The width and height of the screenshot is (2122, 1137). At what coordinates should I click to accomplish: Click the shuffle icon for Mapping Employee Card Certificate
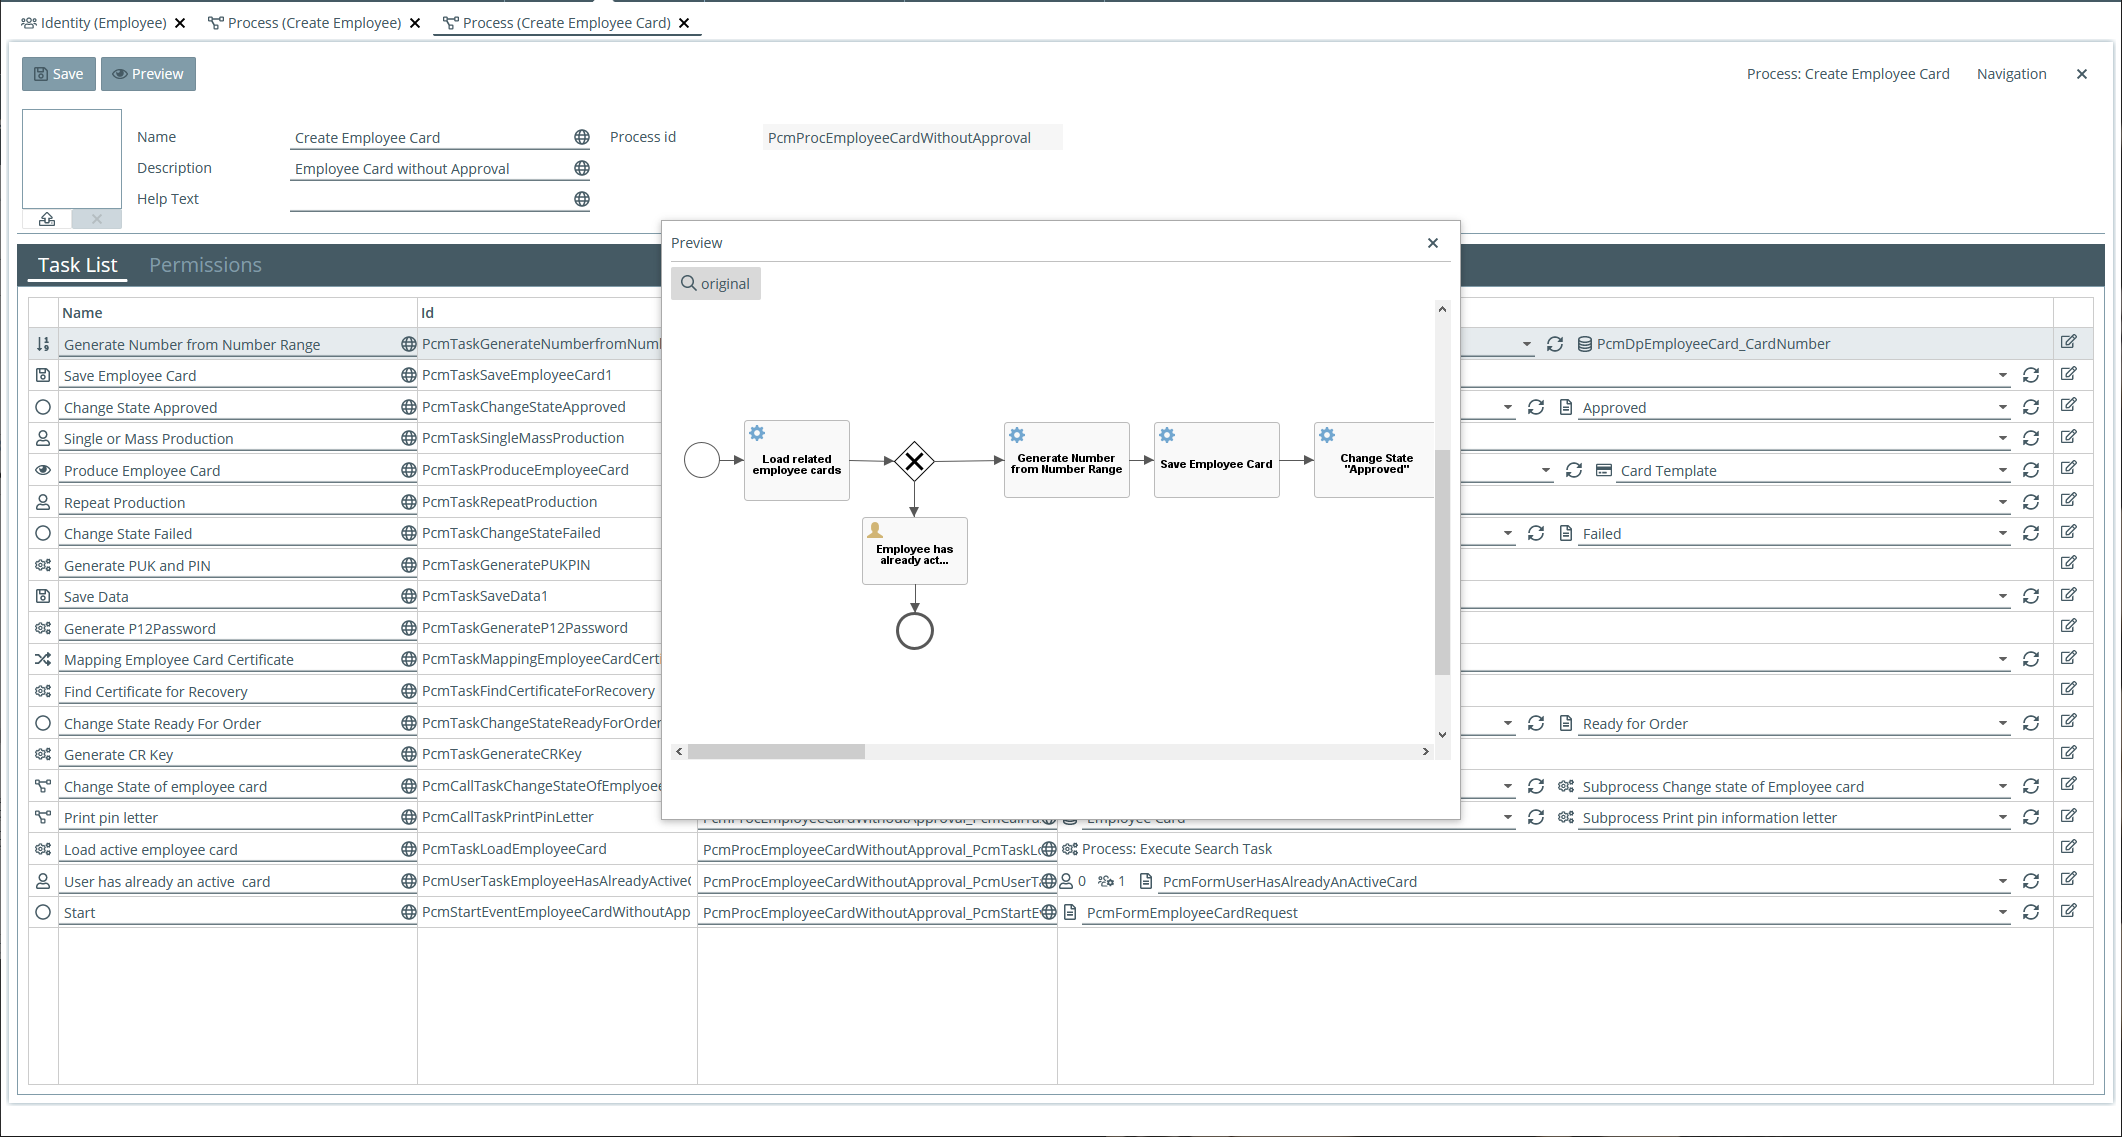pos(42,659)
